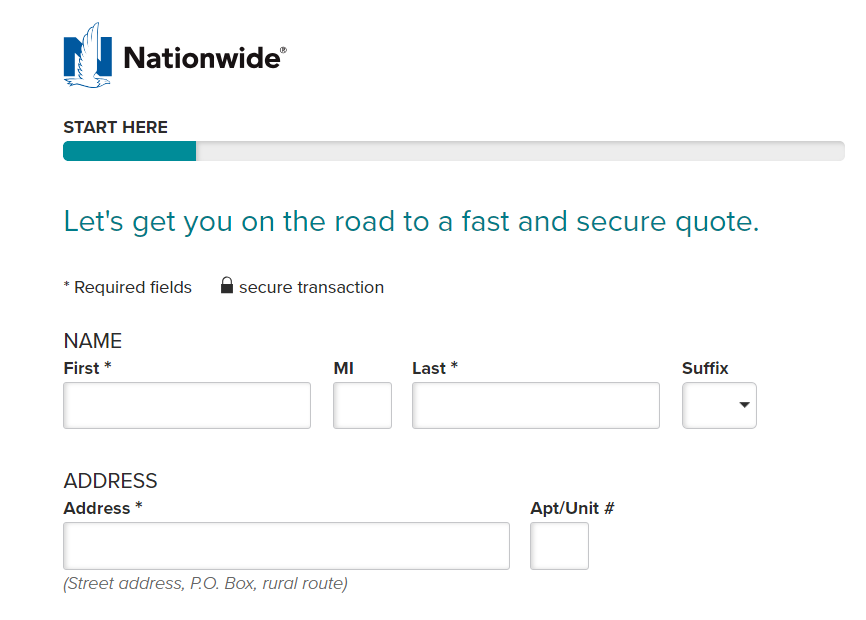Click the "MI" field label
The image size is (866, 620).
(344, 368)
